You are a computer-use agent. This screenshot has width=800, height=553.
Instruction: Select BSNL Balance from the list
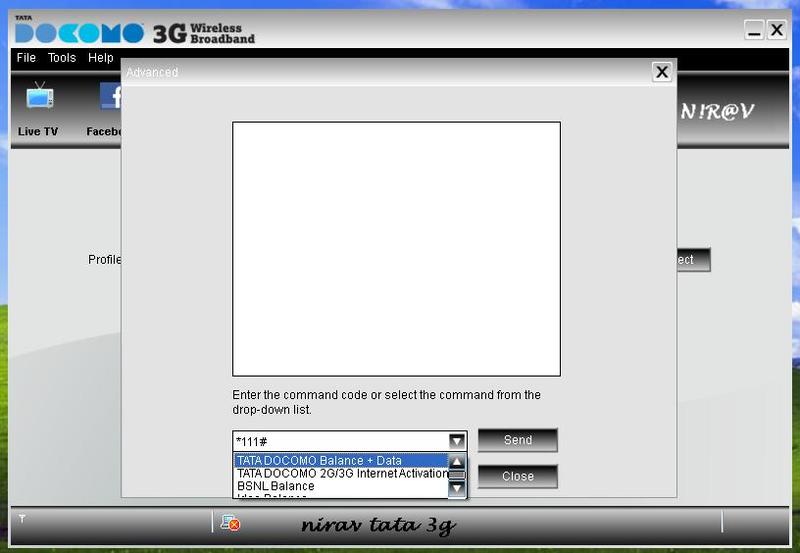click(276, 487)
